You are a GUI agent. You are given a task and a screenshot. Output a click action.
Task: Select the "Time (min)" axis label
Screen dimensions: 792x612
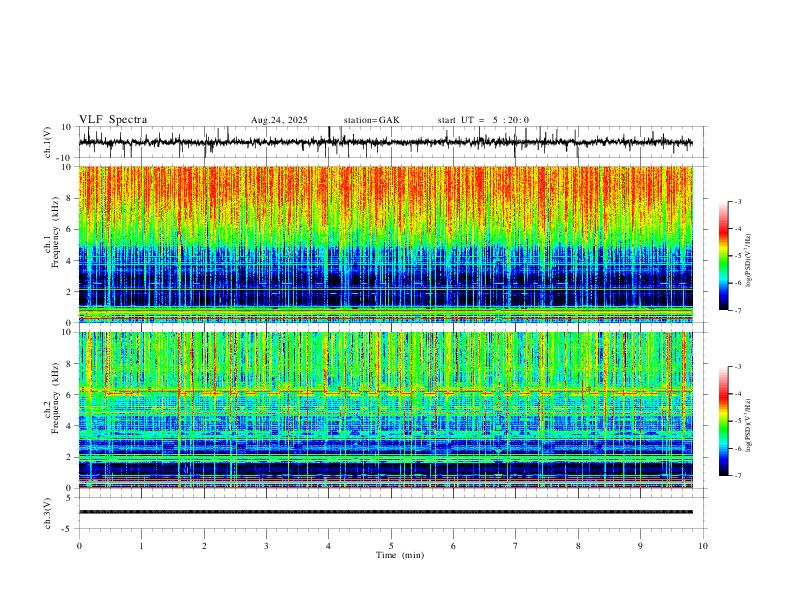pos(400,555)
